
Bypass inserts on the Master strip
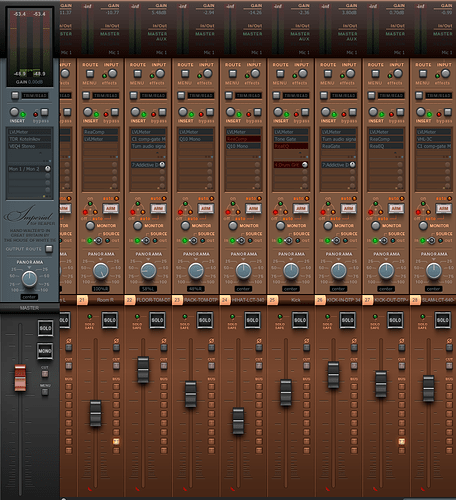point(44,112)
